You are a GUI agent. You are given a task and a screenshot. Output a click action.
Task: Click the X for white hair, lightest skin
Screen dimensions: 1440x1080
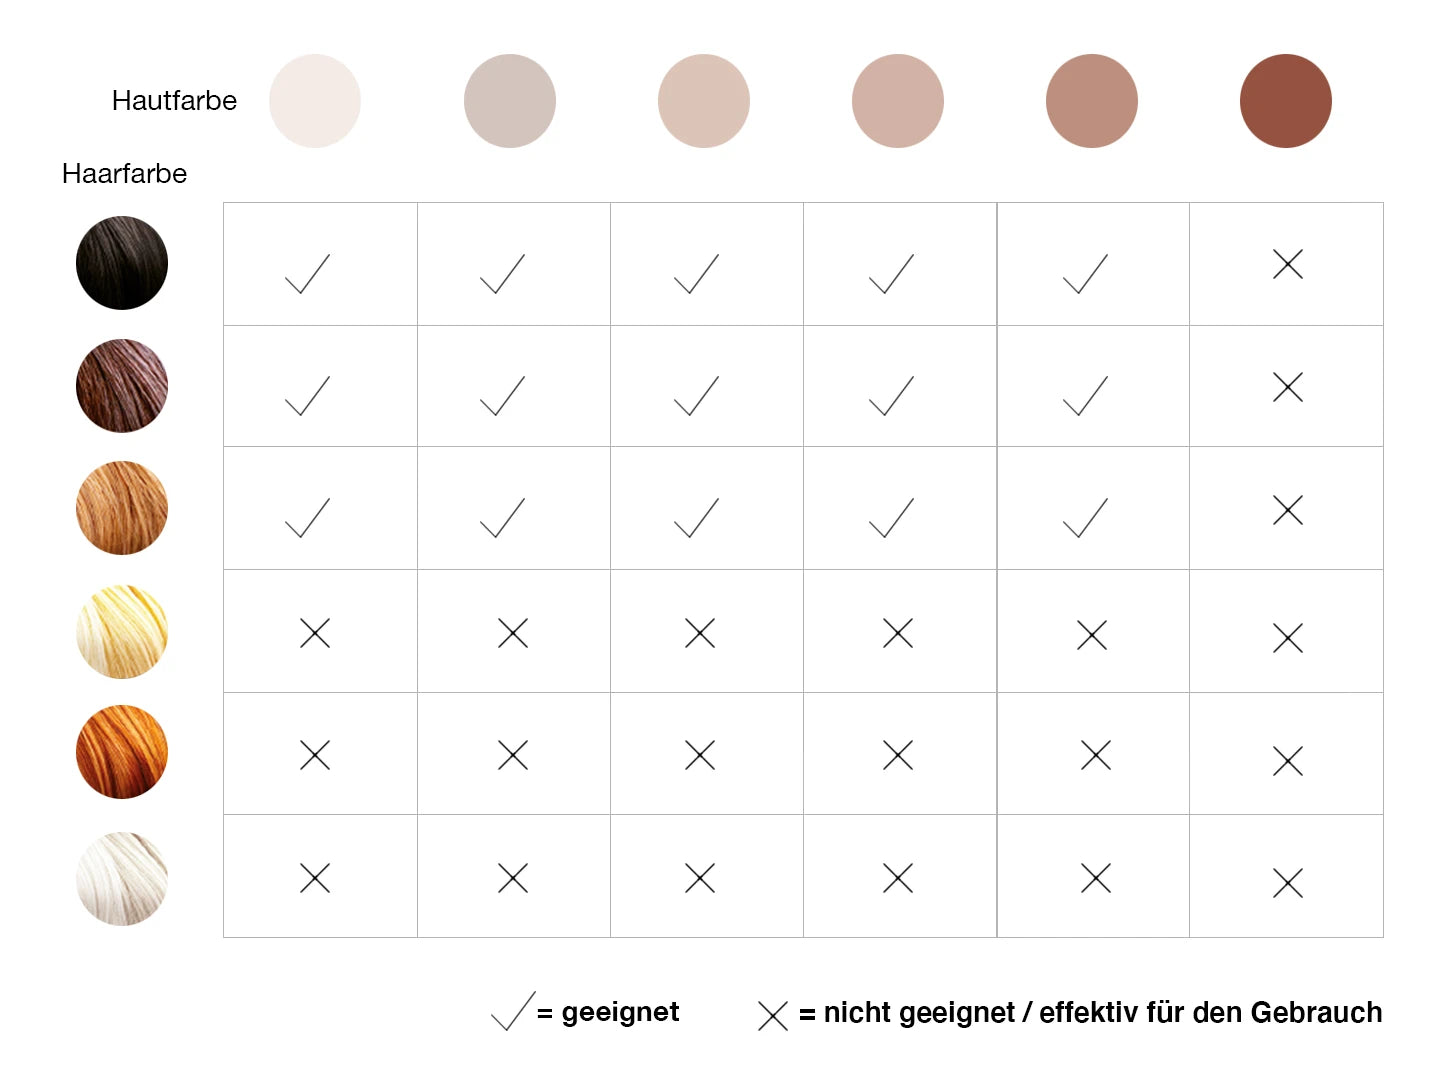315,878
